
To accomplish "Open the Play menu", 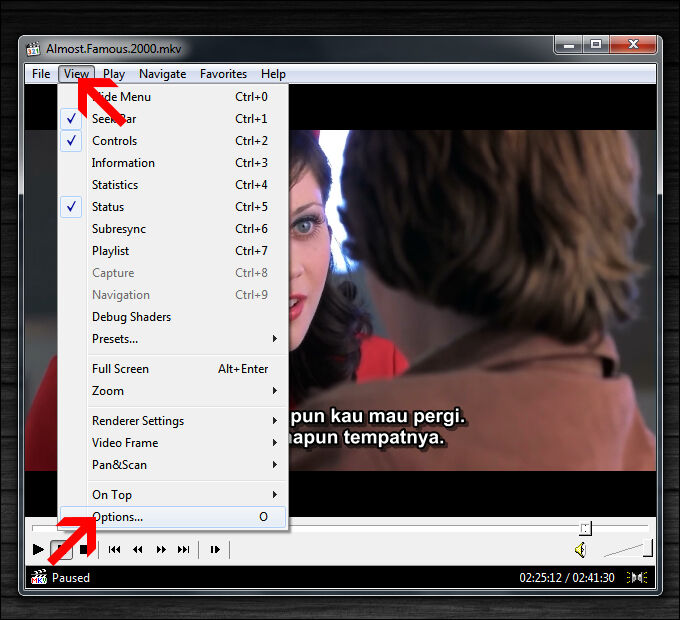I will [114, 74].
